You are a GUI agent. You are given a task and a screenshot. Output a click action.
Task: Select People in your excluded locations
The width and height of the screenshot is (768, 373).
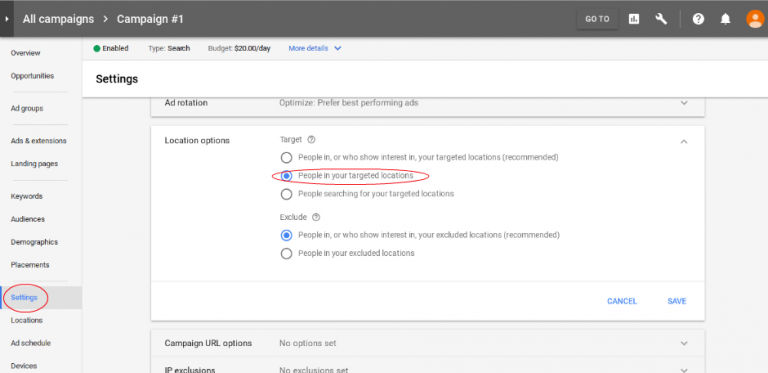(x=287, y=253)
